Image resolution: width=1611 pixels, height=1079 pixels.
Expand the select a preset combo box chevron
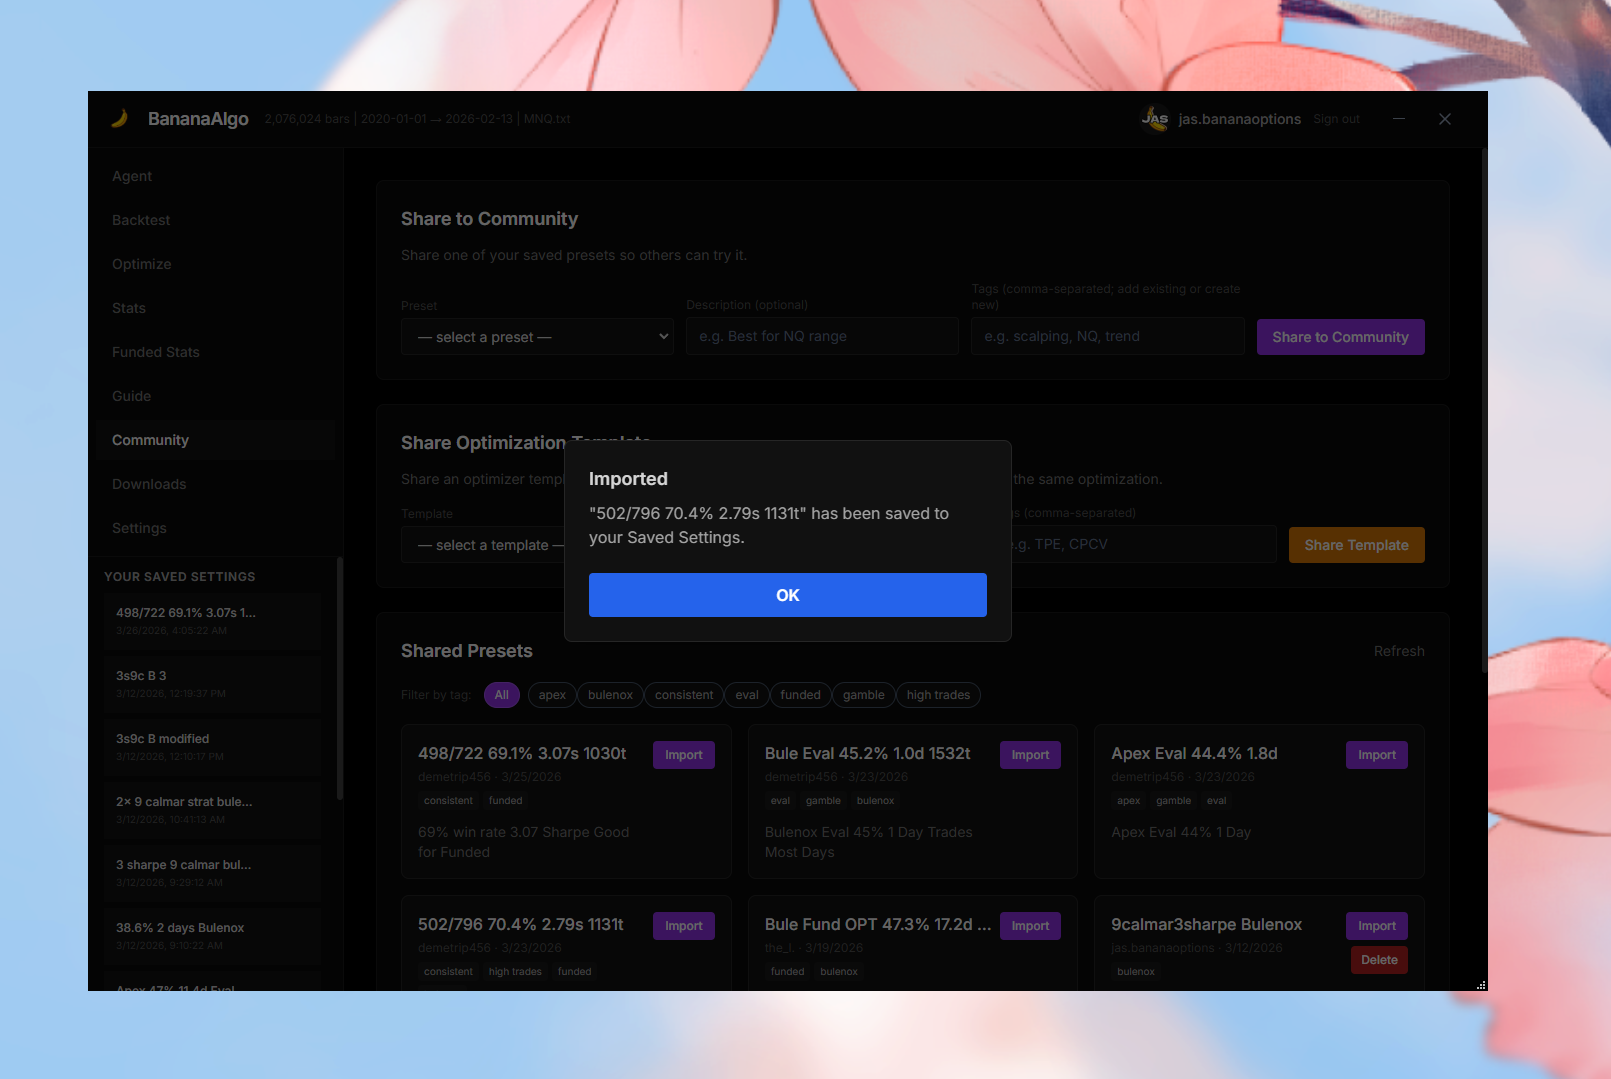coord(662,336)
